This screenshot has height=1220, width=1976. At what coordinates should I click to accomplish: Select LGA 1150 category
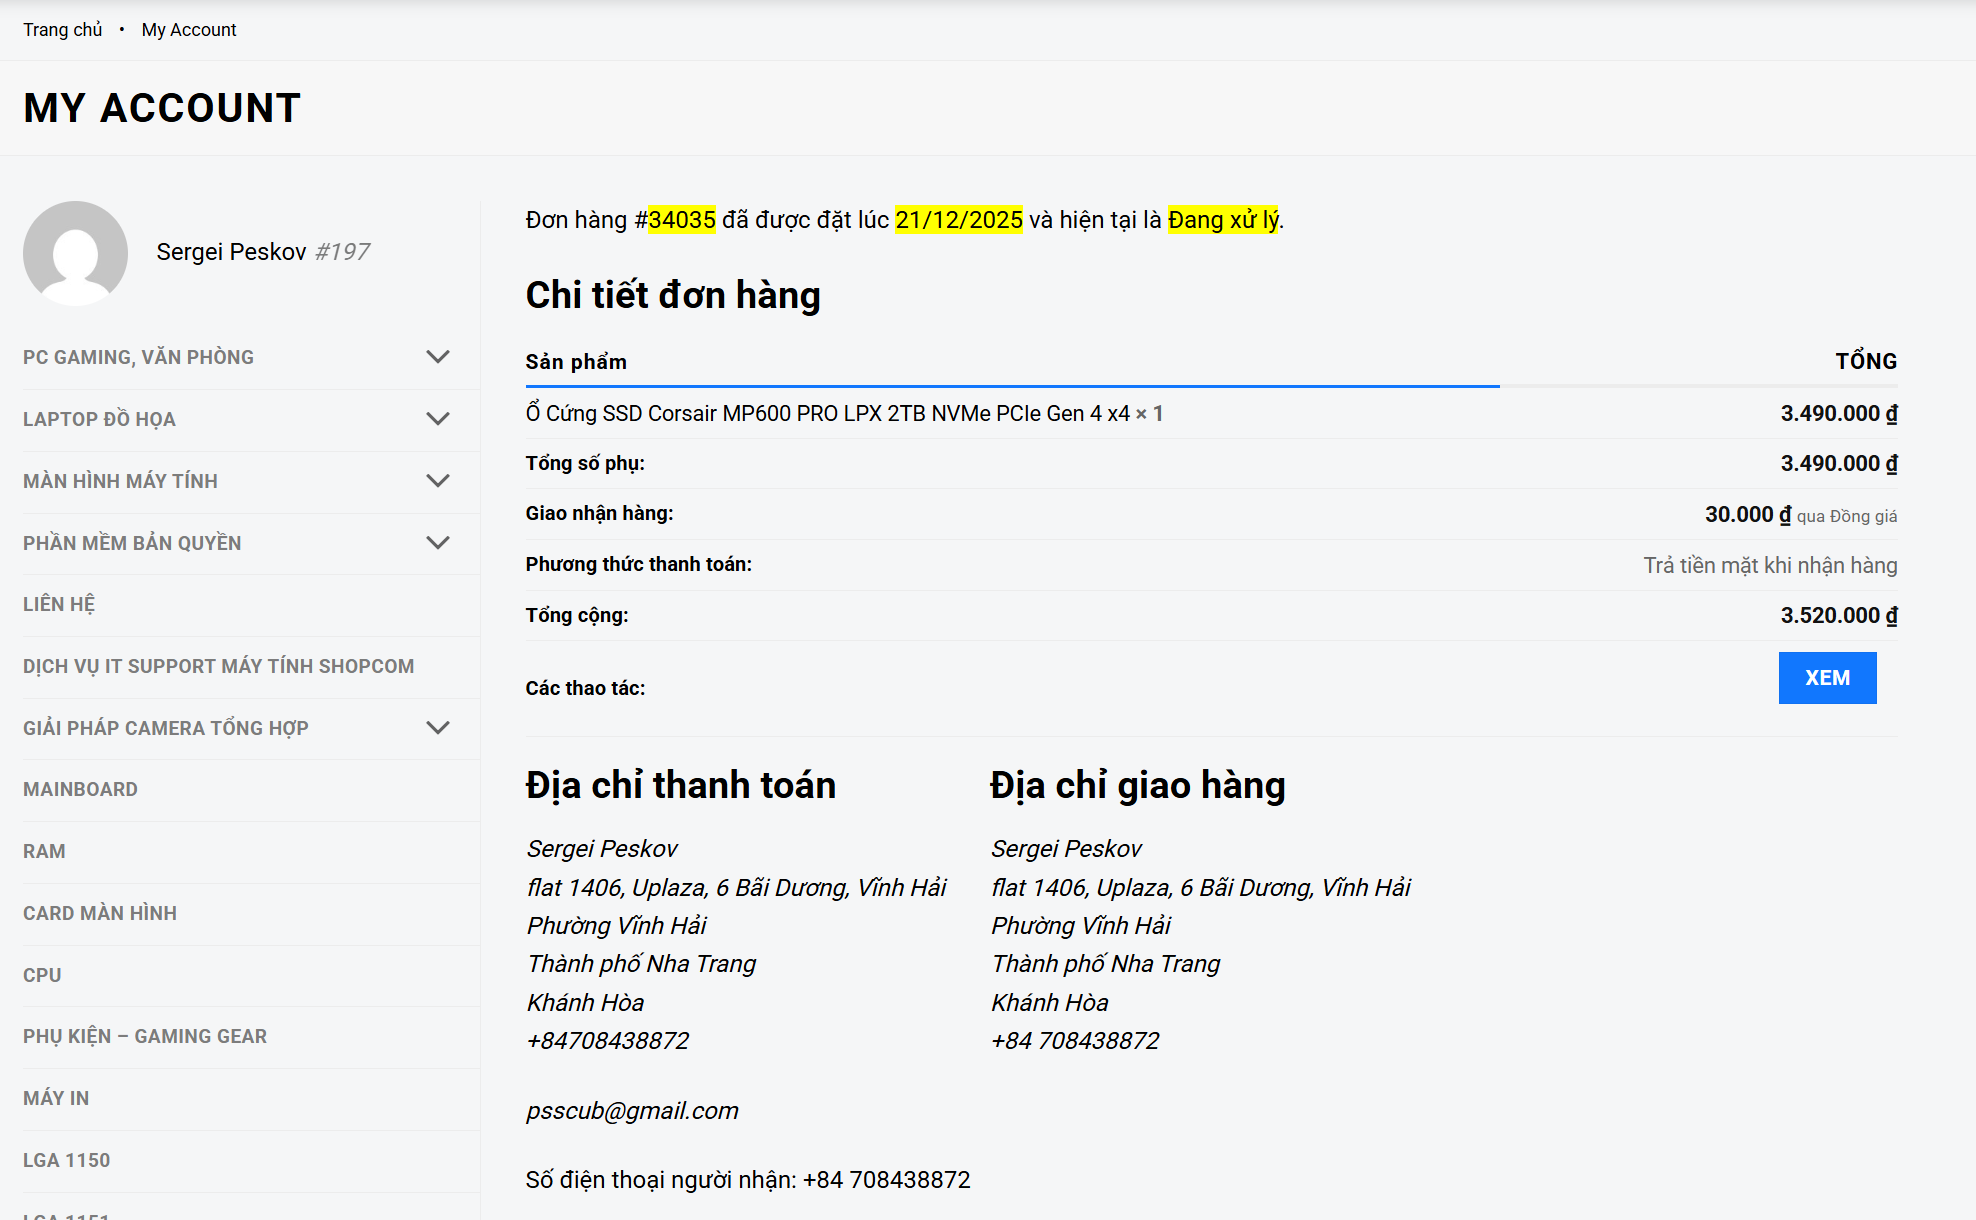(x=66, y=1160)
